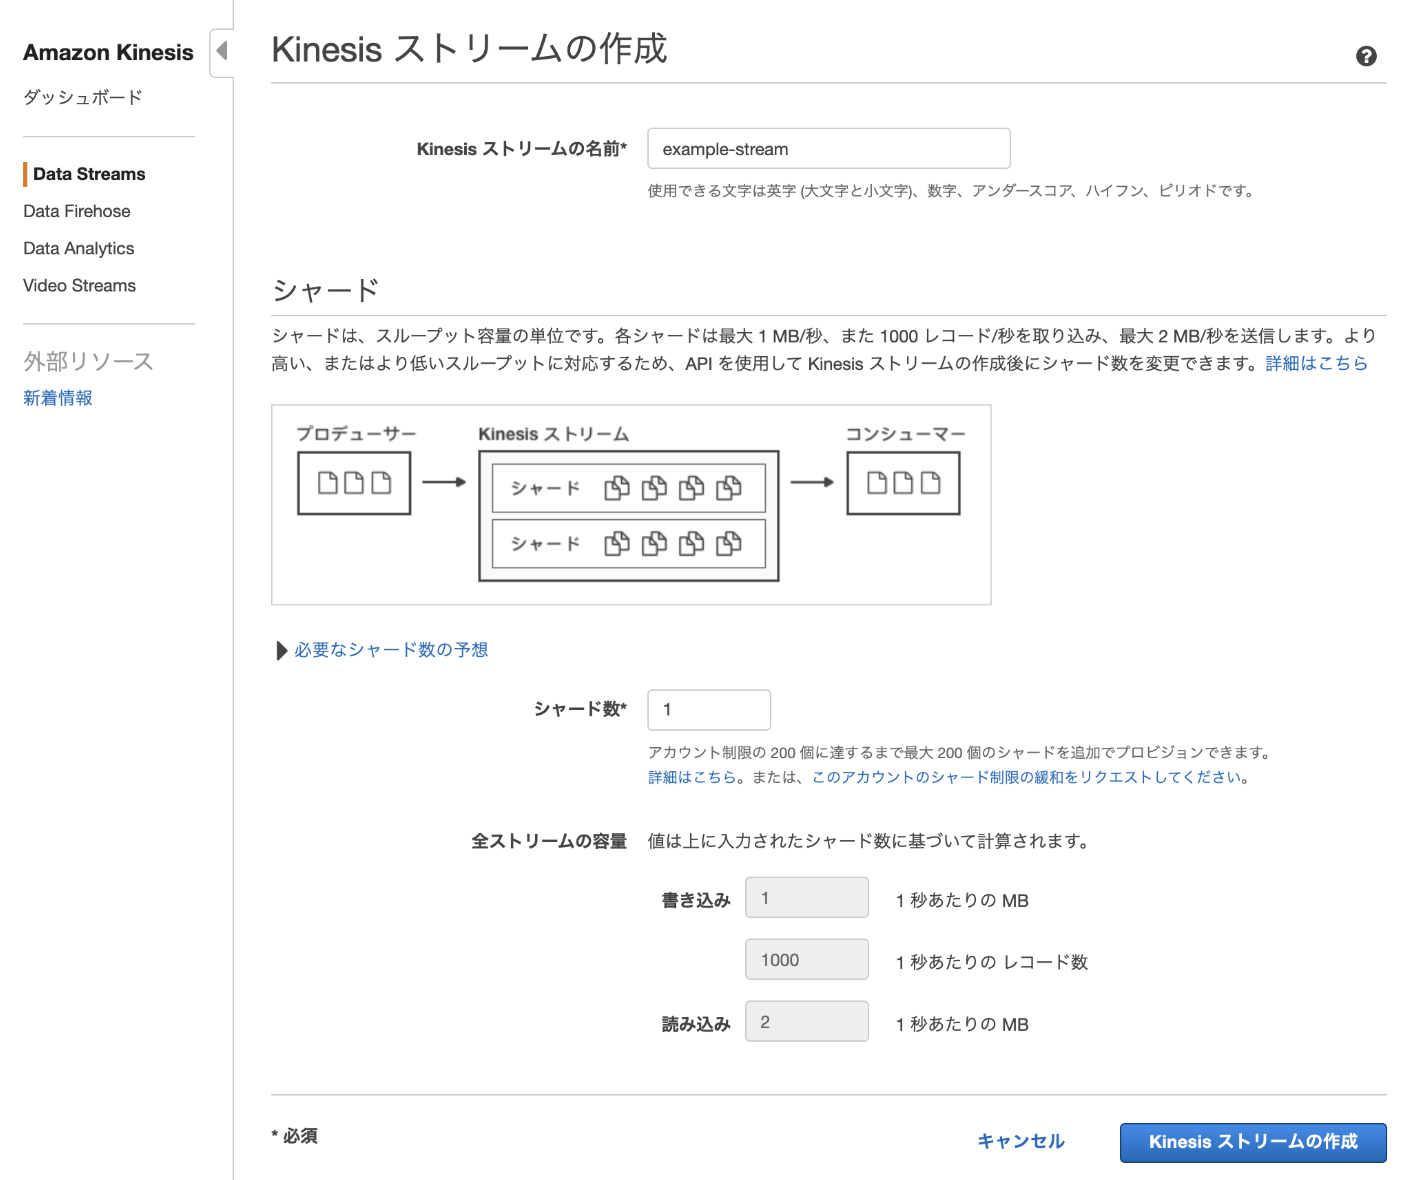Open 新着情報 under 外部リソース
1420x1180 pixels.
[57, 397]
